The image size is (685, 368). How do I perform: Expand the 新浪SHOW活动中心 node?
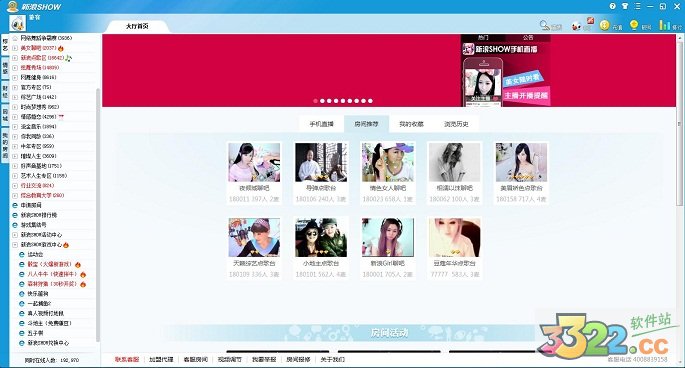pos(15,235)
